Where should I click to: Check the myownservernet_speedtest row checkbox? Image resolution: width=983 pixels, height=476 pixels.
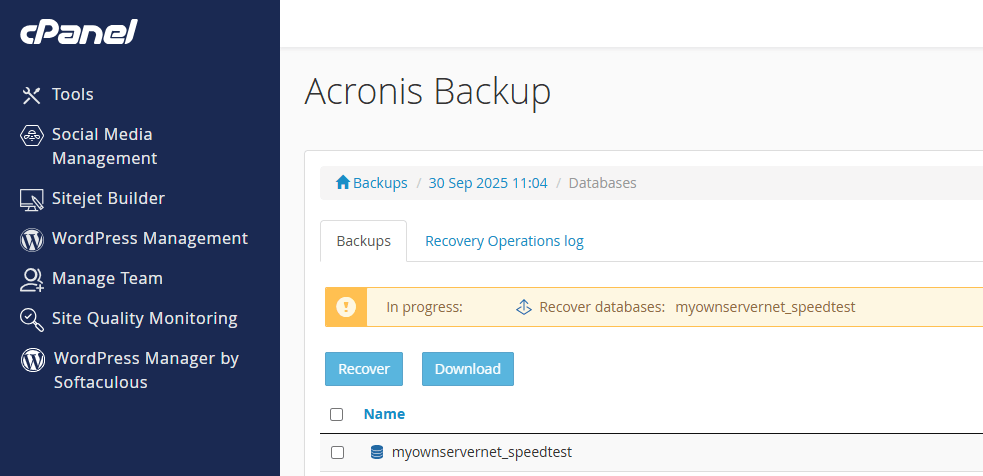[337, 452]
